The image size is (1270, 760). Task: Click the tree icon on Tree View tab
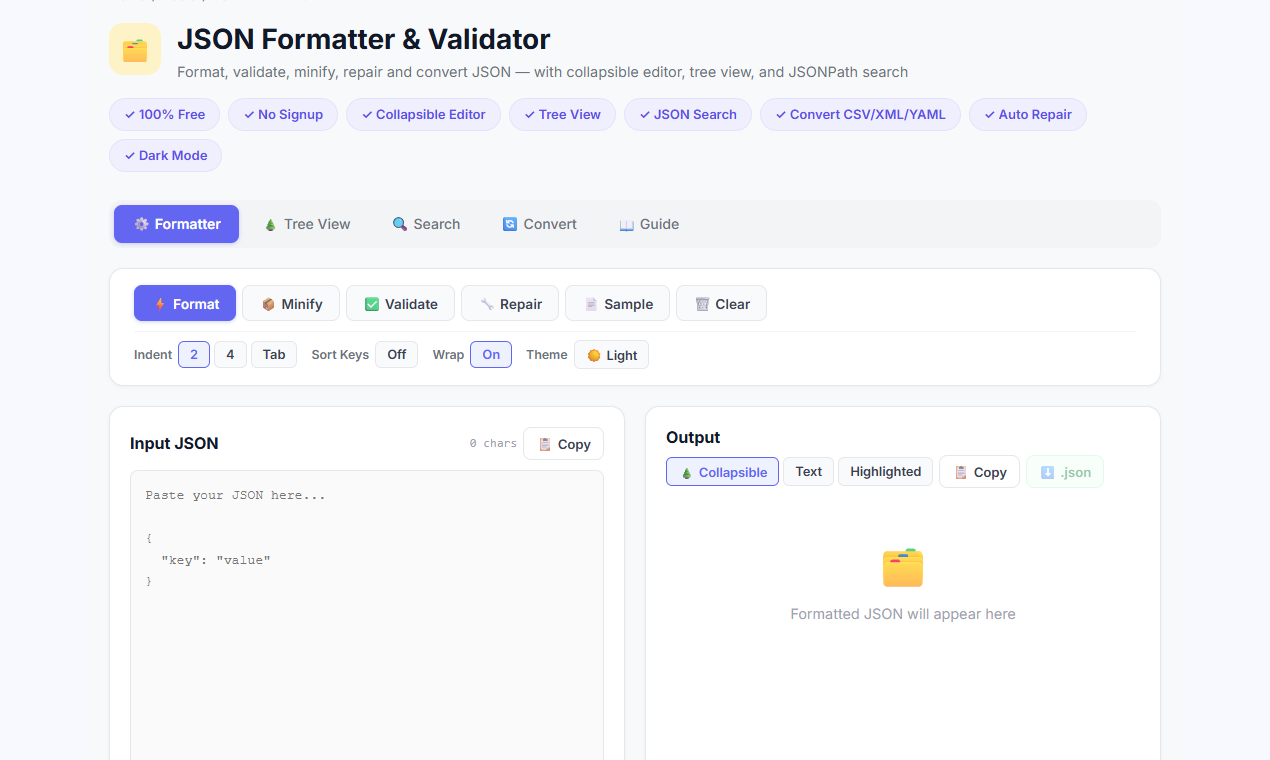coord(271,224)
